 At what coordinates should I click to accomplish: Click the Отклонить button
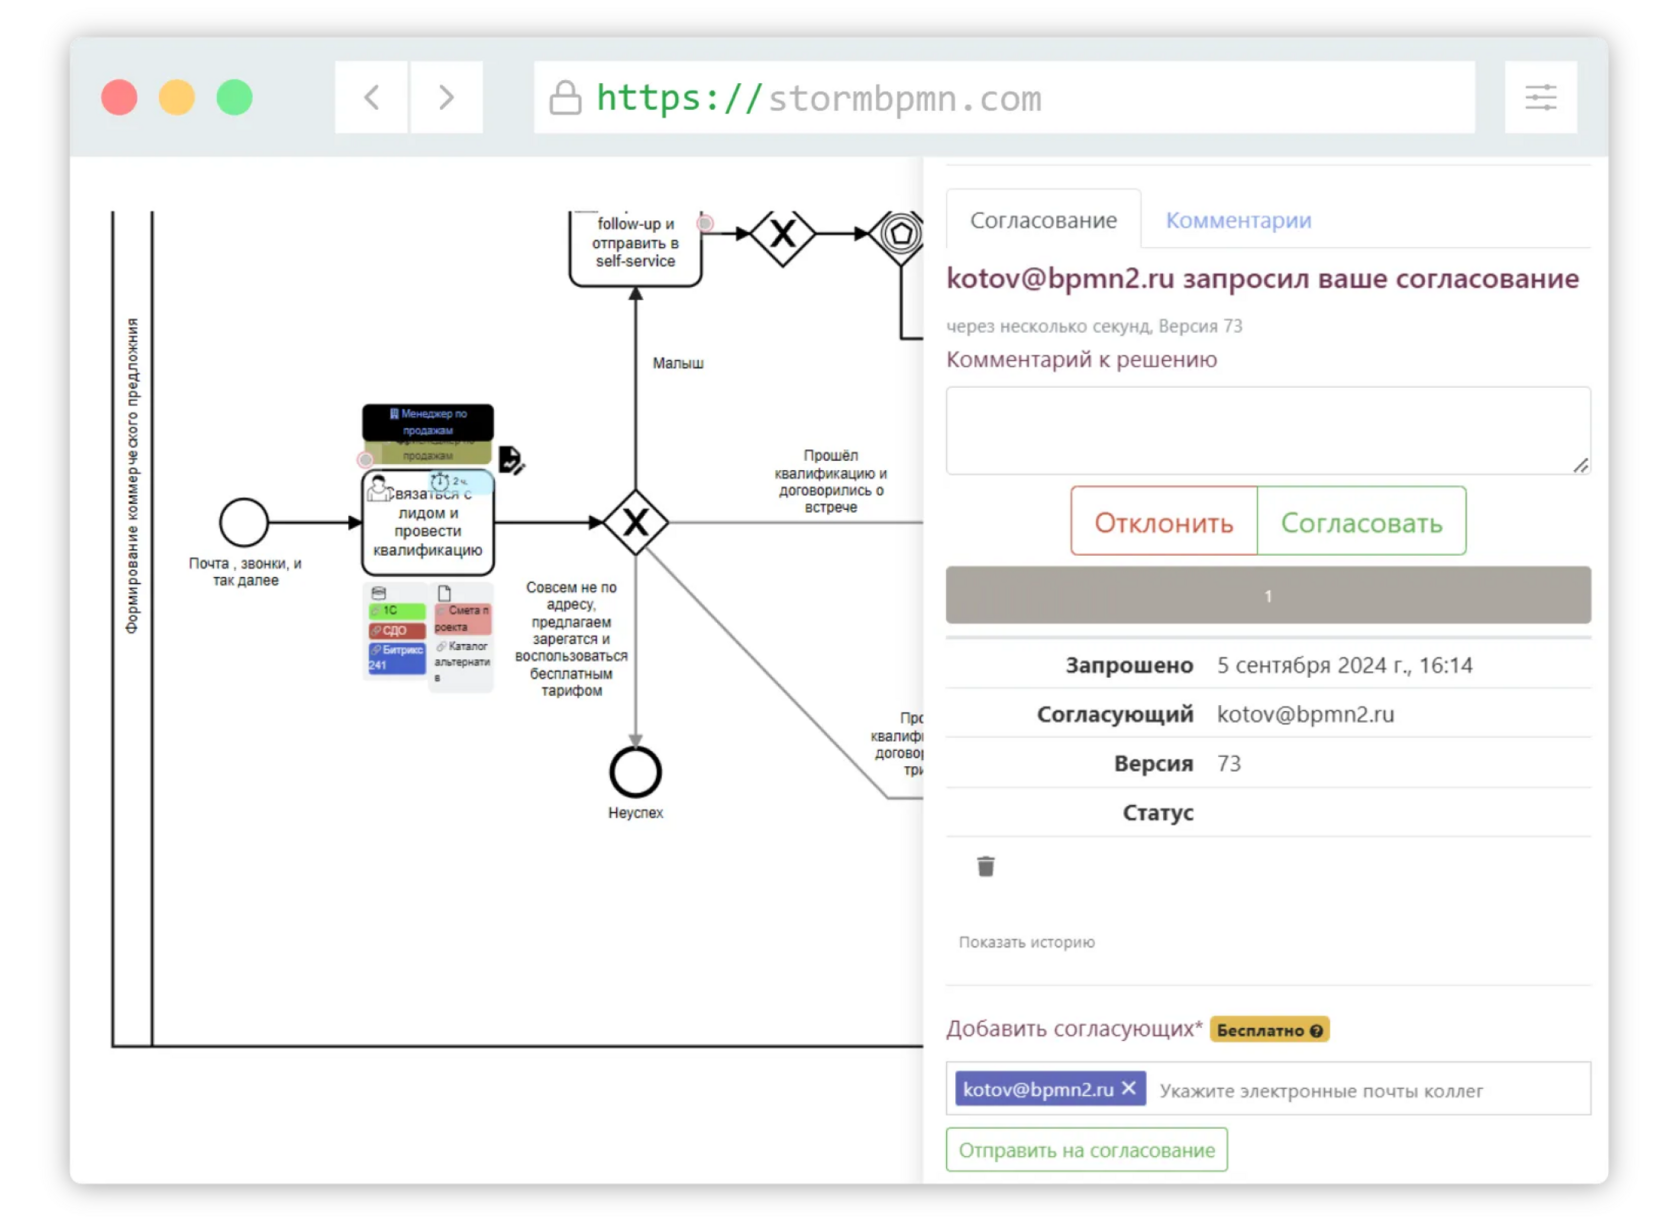point(1164,521)
